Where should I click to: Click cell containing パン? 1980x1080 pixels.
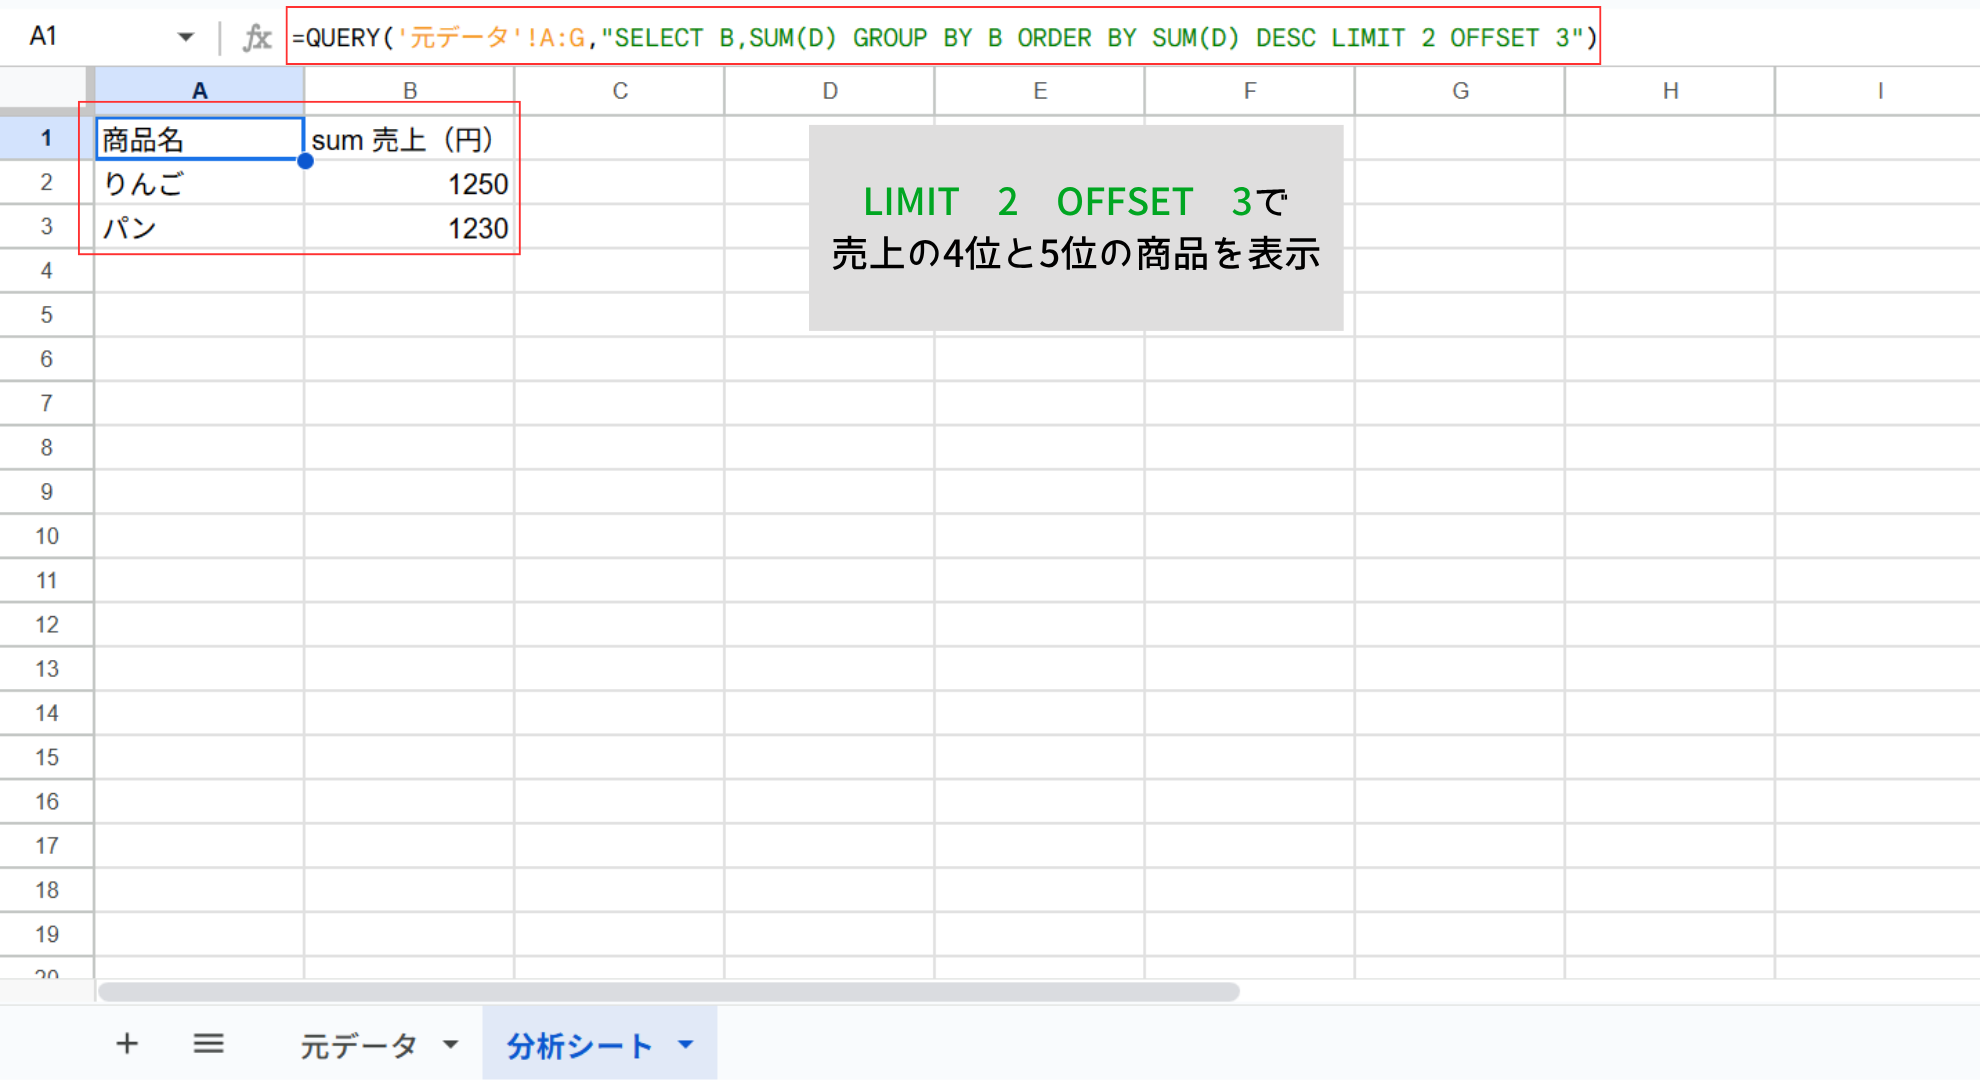tap(200, 227)
